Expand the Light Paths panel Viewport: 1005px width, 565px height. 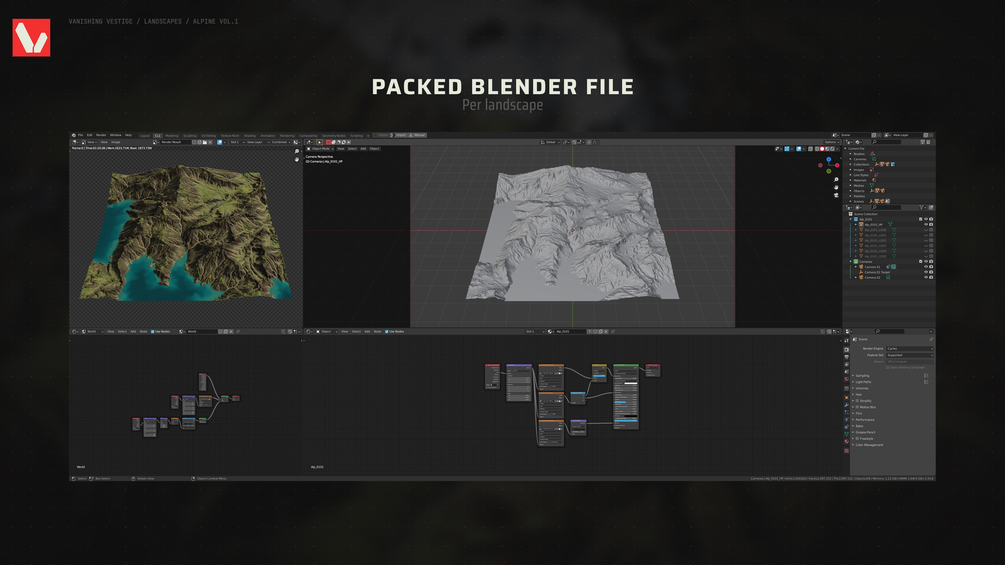pos(852,382)
